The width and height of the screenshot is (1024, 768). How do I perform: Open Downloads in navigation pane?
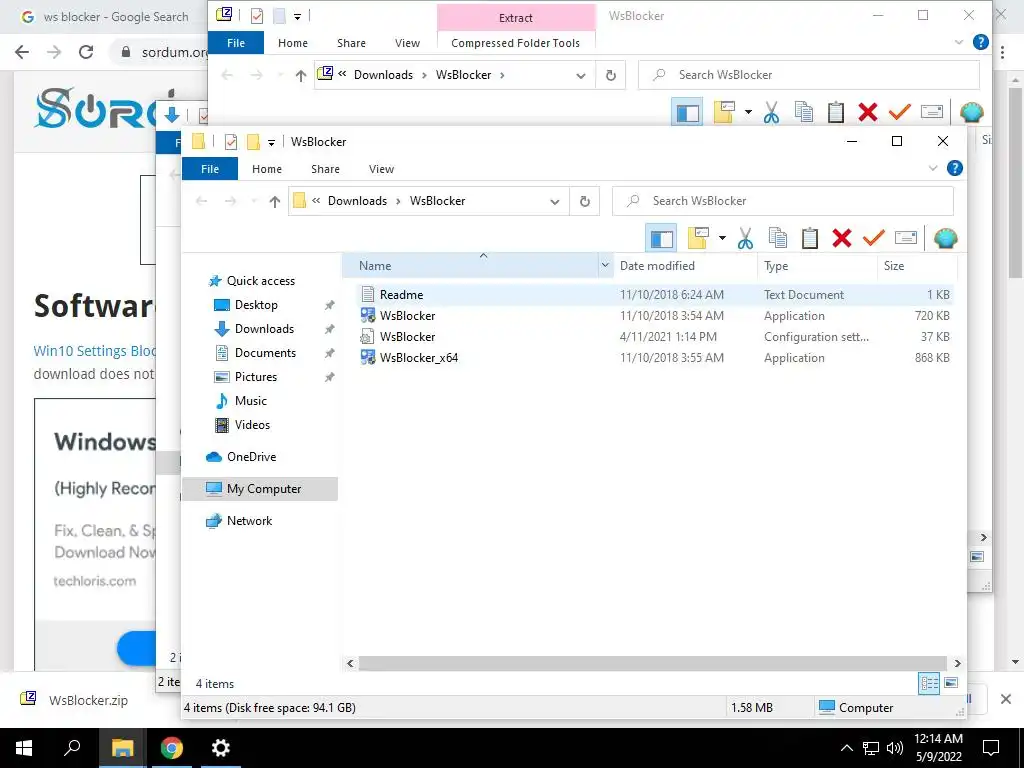[254, 329]
